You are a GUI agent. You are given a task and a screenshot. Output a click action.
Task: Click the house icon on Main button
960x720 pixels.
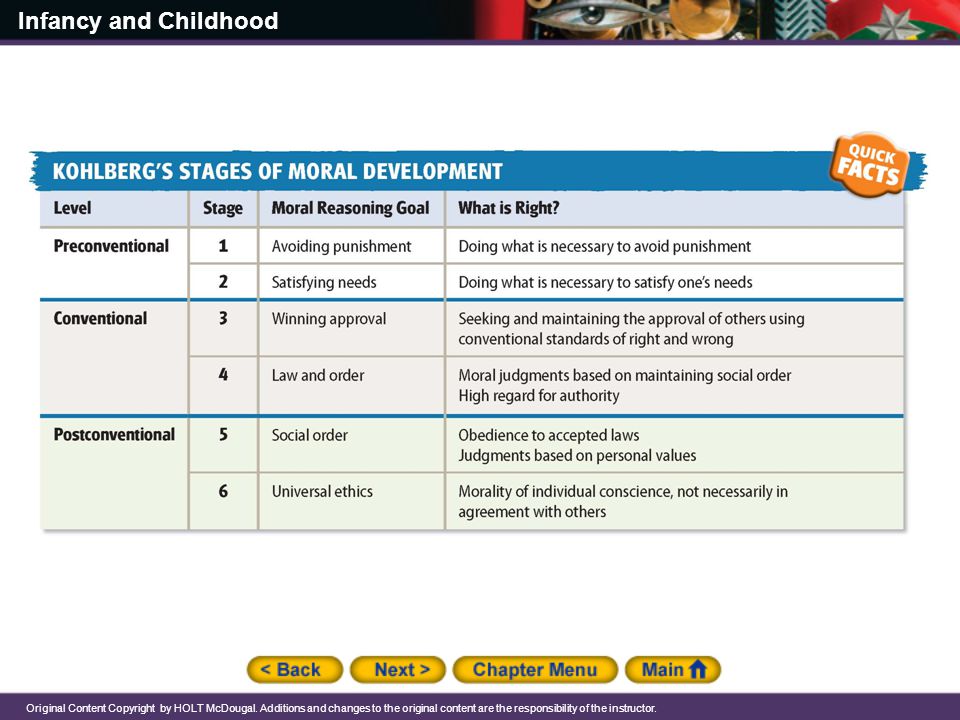coord(698,669)
